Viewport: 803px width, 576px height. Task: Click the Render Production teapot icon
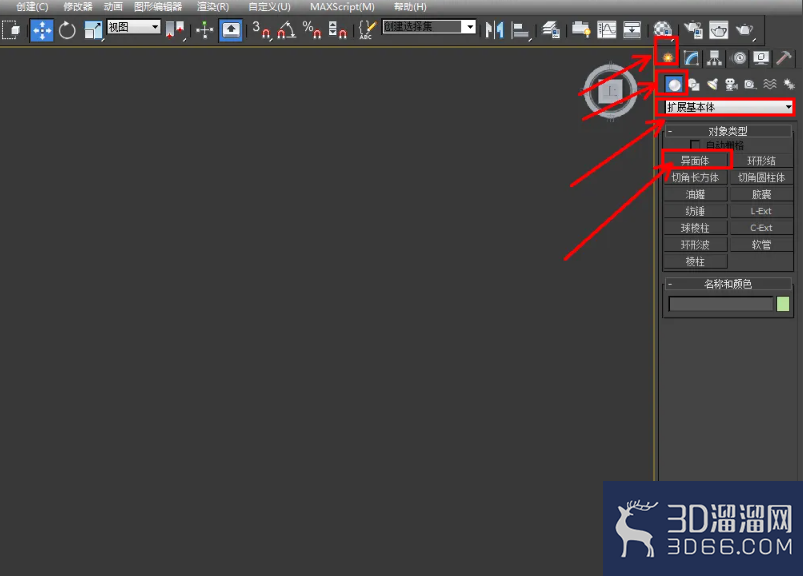point(745,30)
